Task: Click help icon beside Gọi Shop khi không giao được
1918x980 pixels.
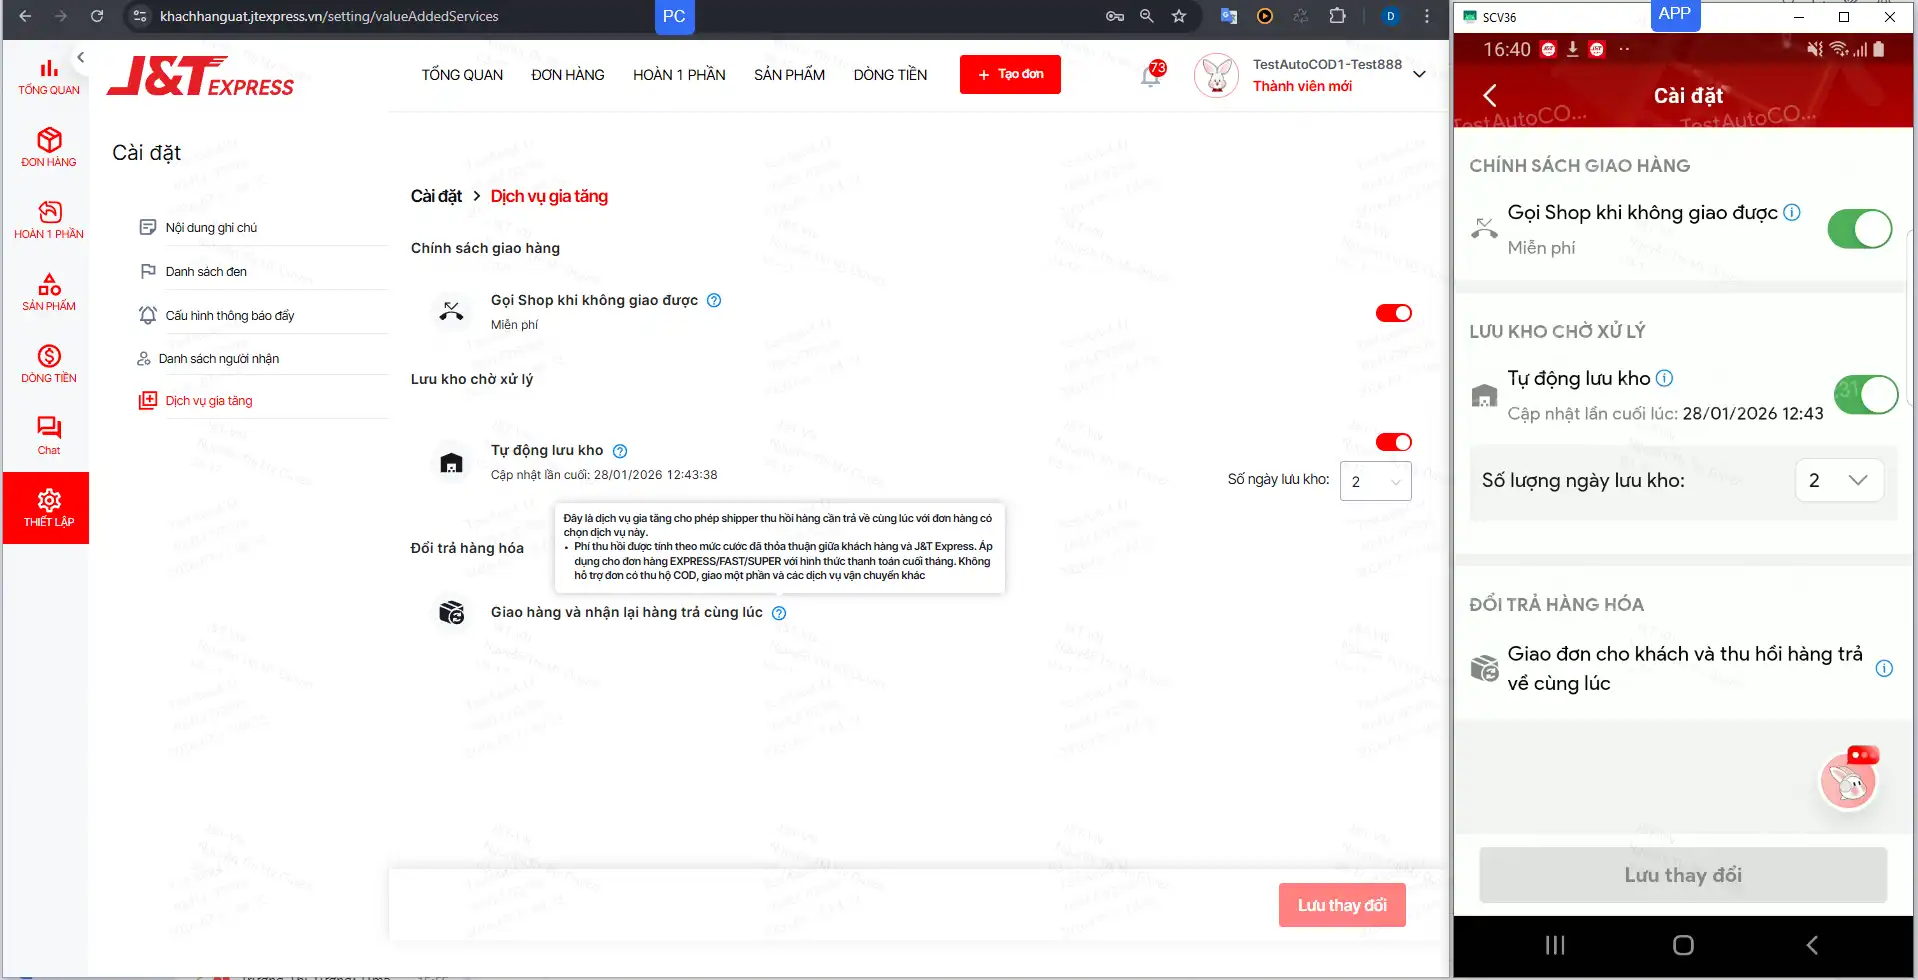Action: 714,300
